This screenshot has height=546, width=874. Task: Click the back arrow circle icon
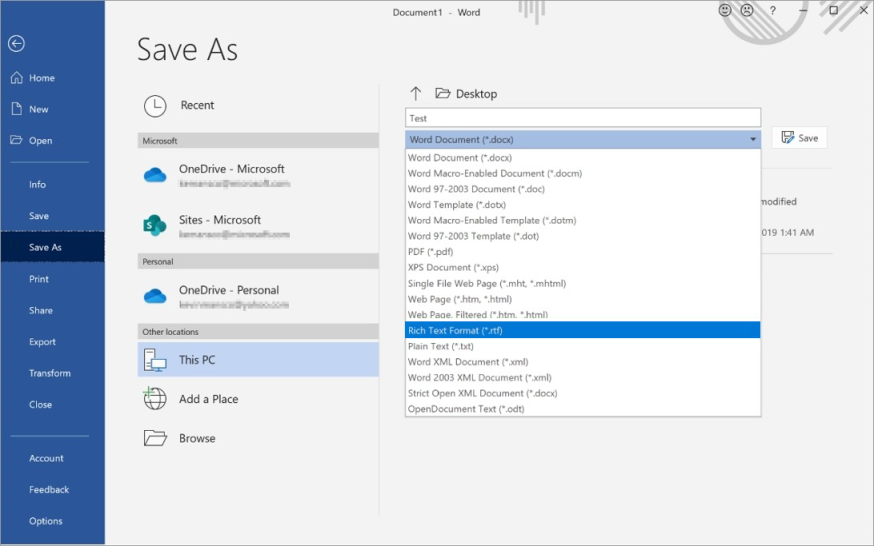click(16, 44)
